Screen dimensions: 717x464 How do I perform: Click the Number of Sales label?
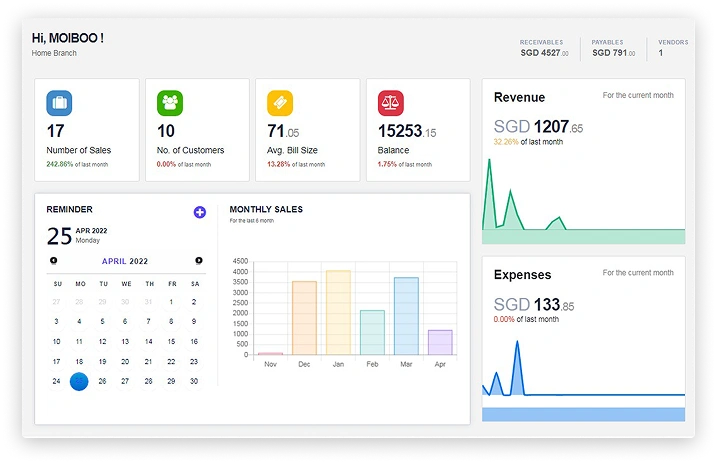point(79,150)
